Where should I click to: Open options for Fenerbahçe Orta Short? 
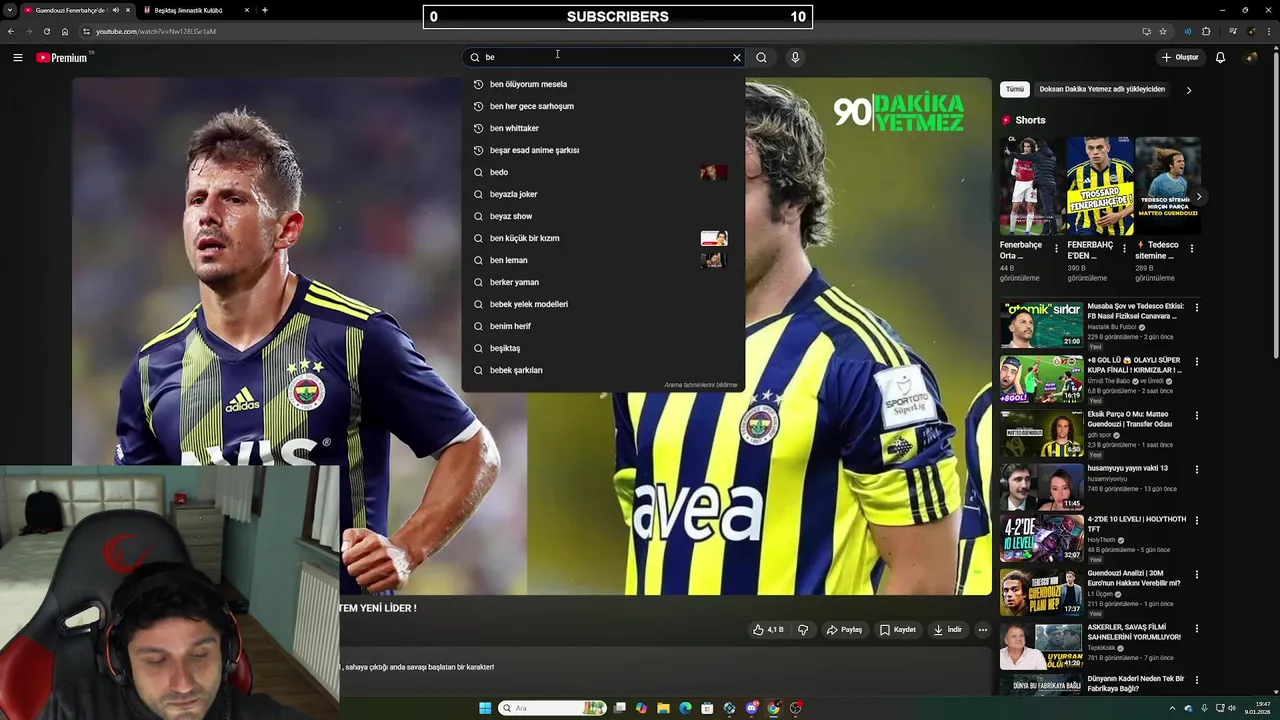click(x=1056, y=248)
